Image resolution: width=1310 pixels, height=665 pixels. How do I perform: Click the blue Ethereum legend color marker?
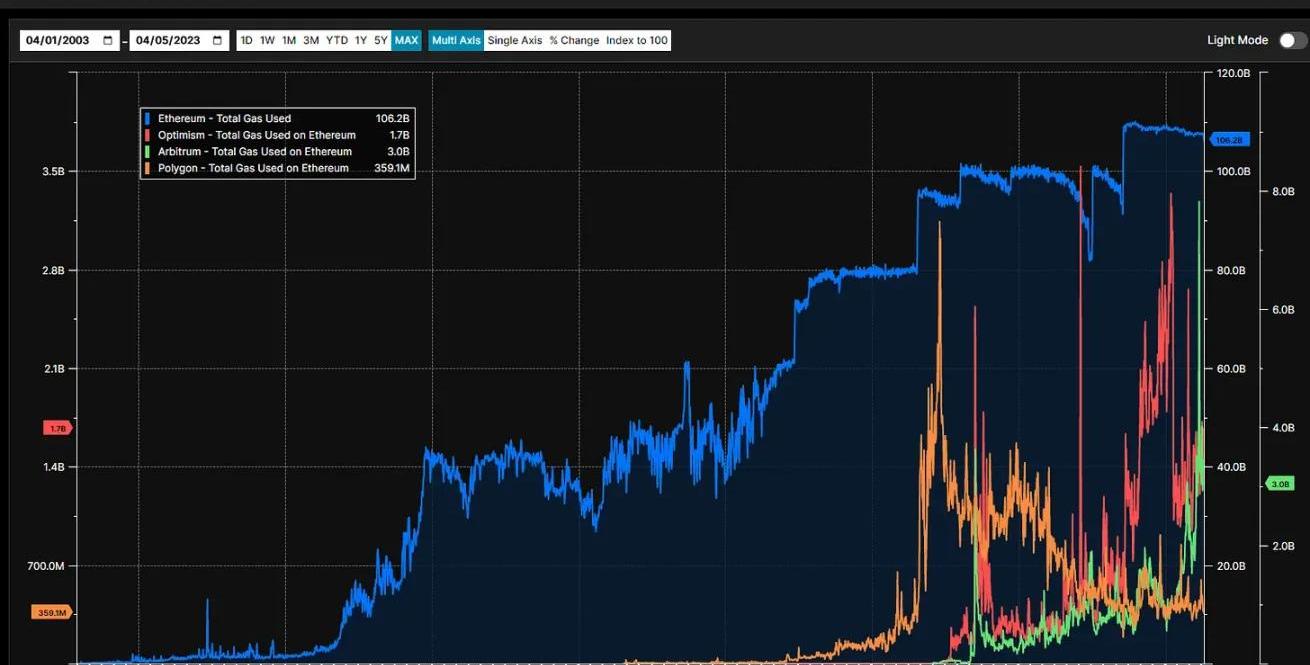148,119
